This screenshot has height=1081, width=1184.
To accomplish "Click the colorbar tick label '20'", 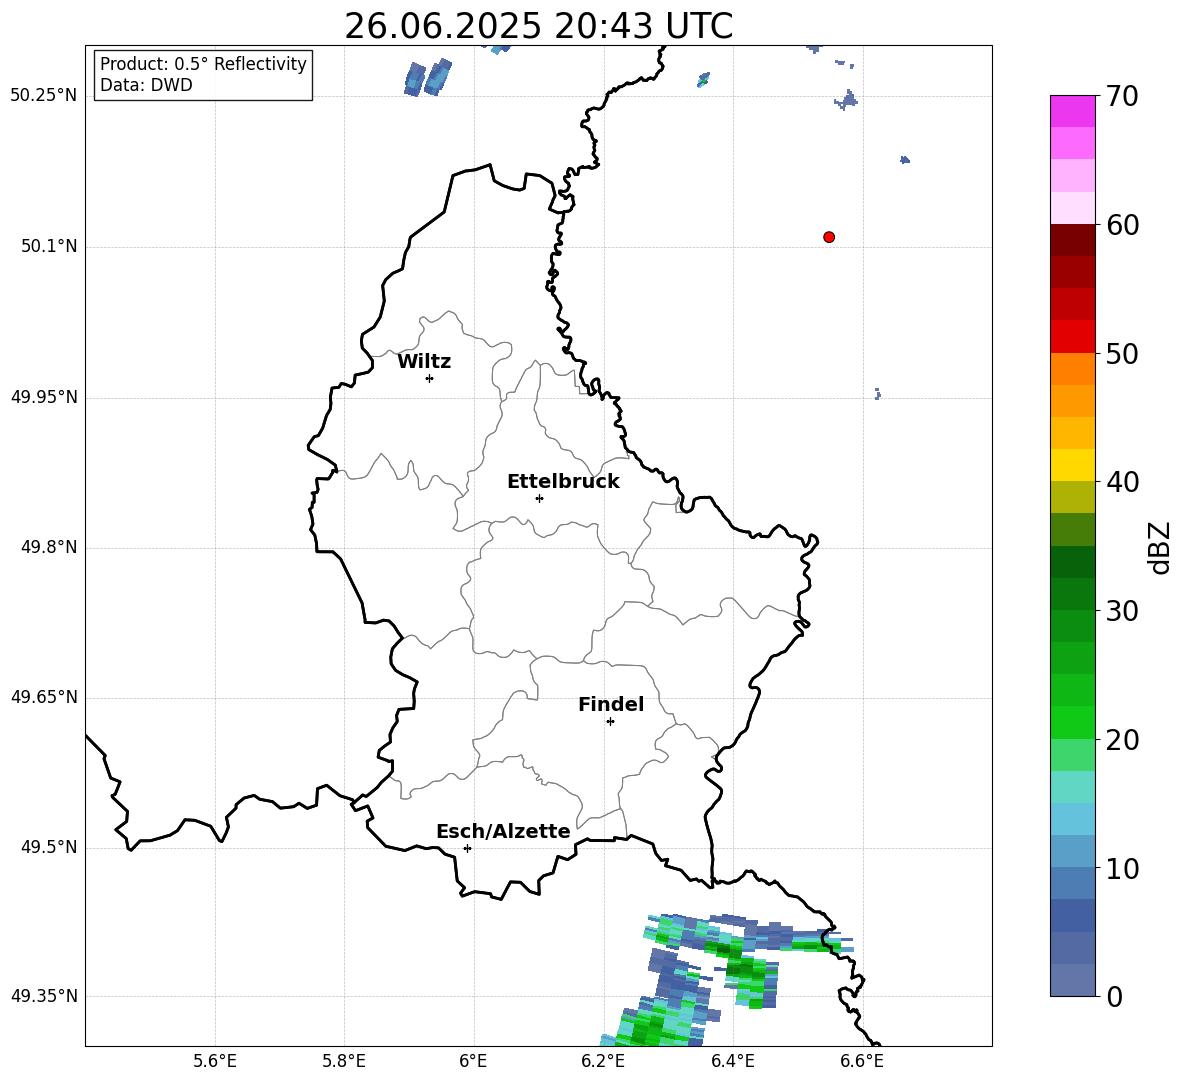I will [x=1122, y=740].
